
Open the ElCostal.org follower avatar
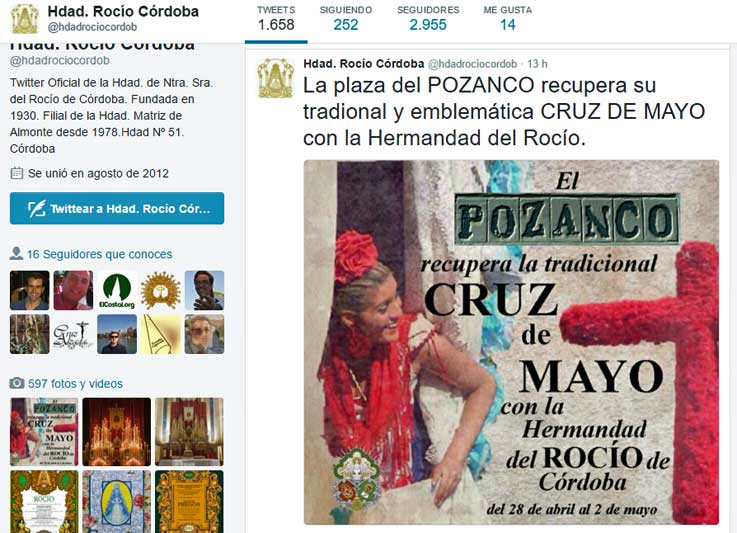click(x=117, y=290)
